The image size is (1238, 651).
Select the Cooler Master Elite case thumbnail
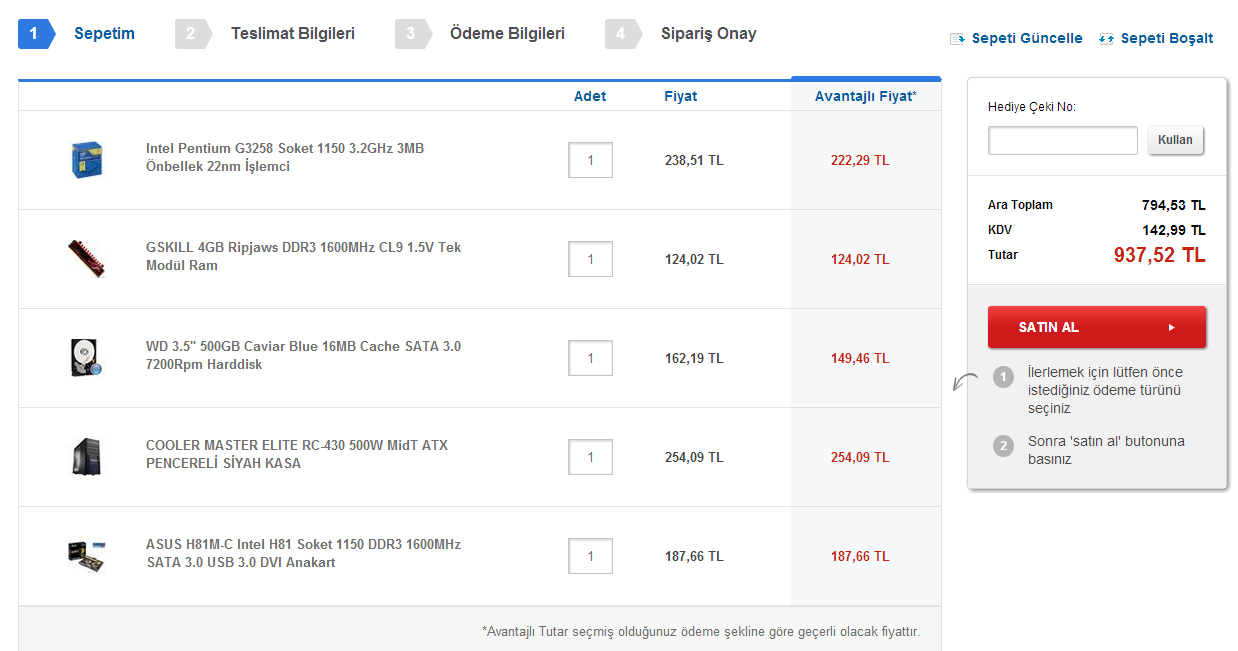(87, 457)
